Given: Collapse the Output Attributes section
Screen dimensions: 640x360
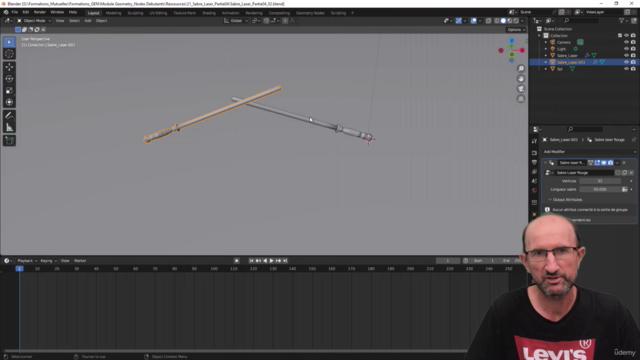Looking at the screenshot, I should (x=550, y=200).
